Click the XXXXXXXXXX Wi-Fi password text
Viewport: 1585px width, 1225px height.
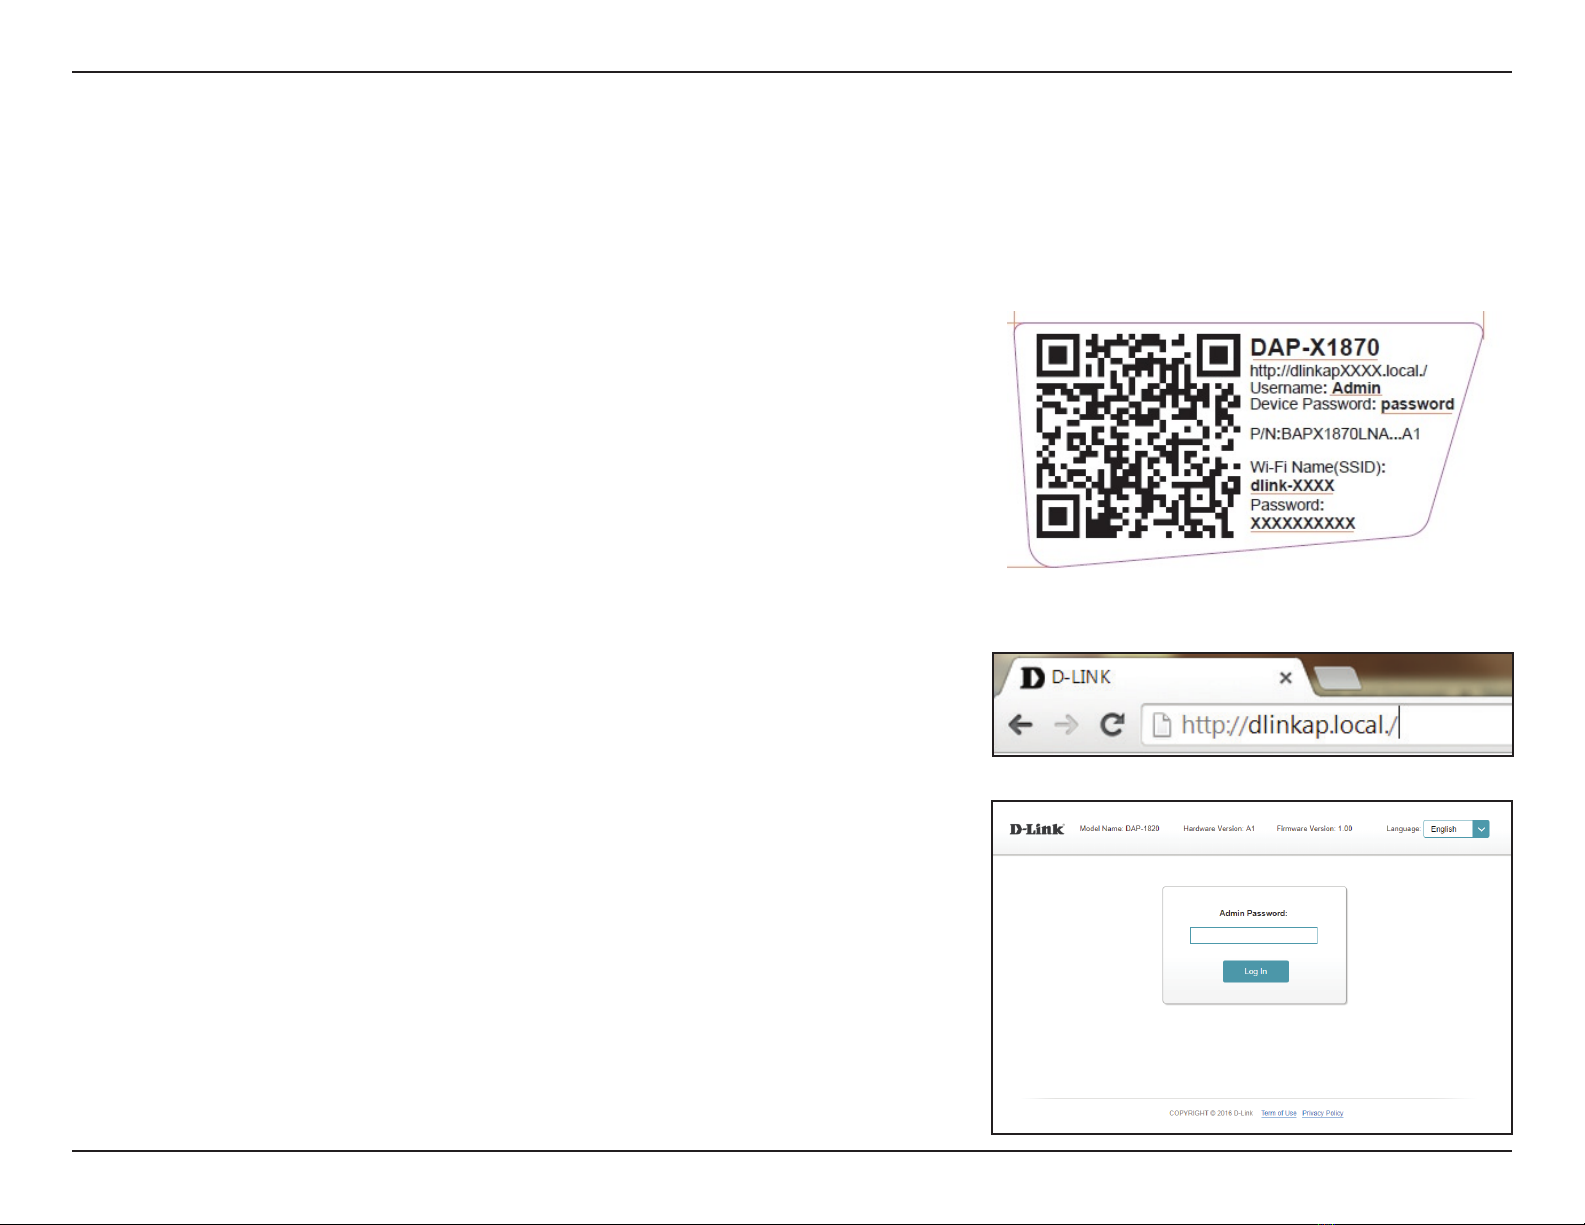pos(1303,523)
